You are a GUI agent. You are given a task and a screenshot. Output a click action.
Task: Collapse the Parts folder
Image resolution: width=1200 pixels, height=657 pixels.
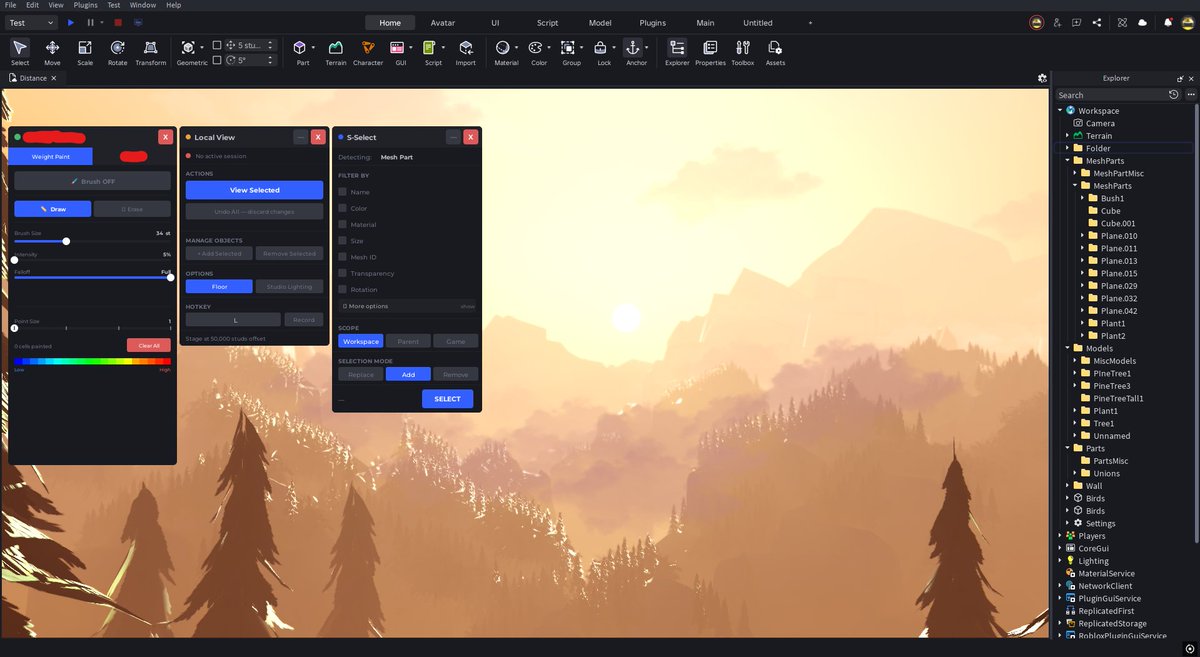coord(1068,448)
